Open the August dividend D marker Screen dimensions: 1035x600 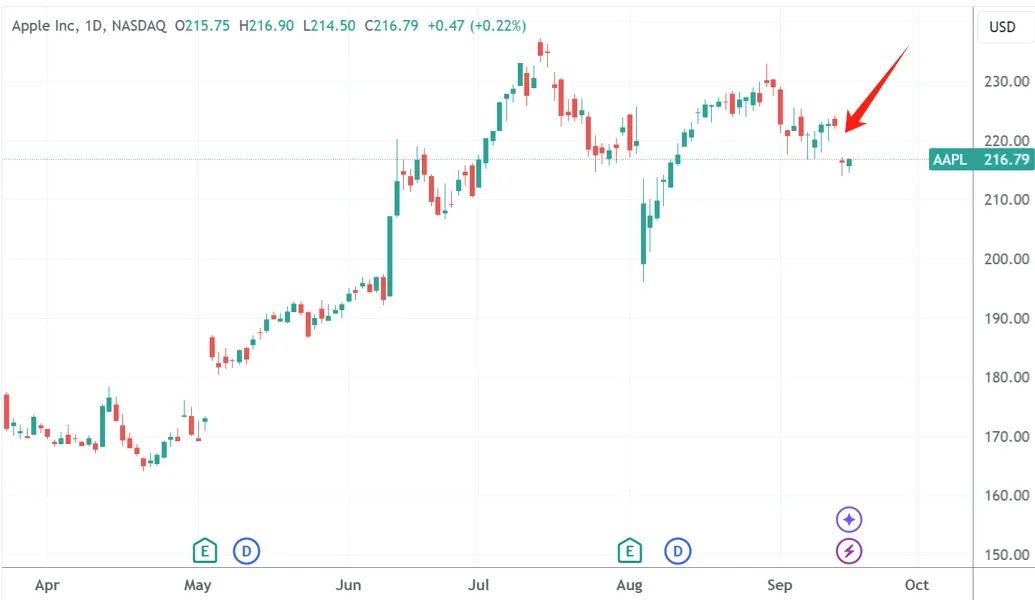pyautogui.click(x=678, y=550)
